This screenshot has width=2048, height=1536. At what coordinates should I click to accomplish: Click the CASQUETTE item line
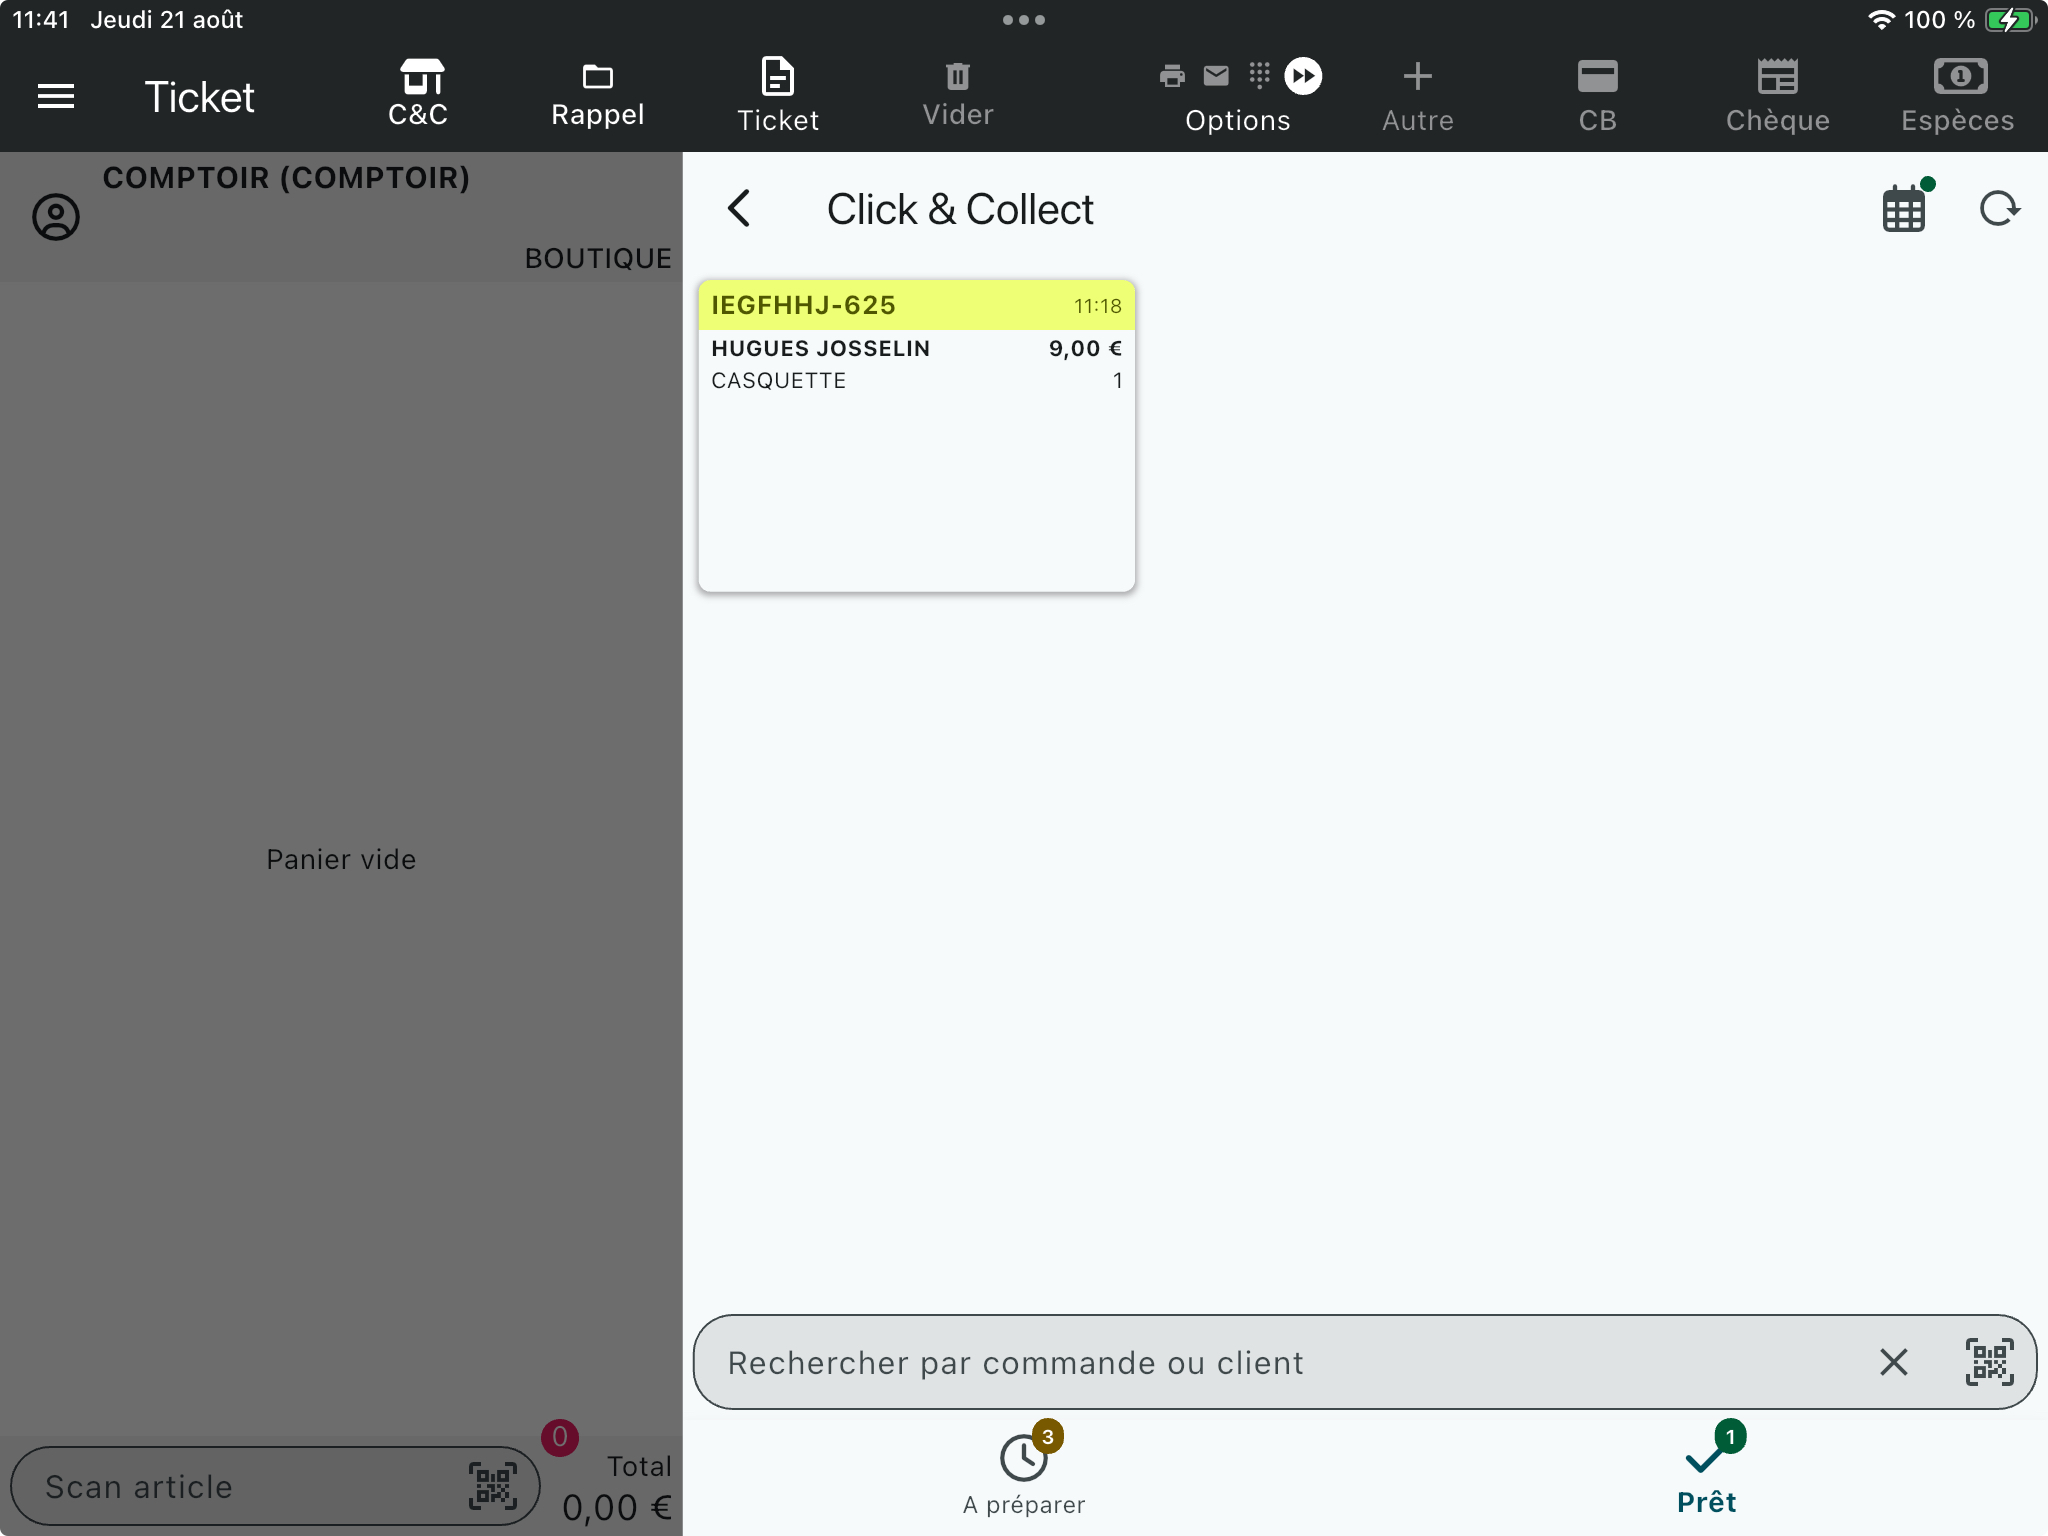pyautogui.click(x=917, y=381)
